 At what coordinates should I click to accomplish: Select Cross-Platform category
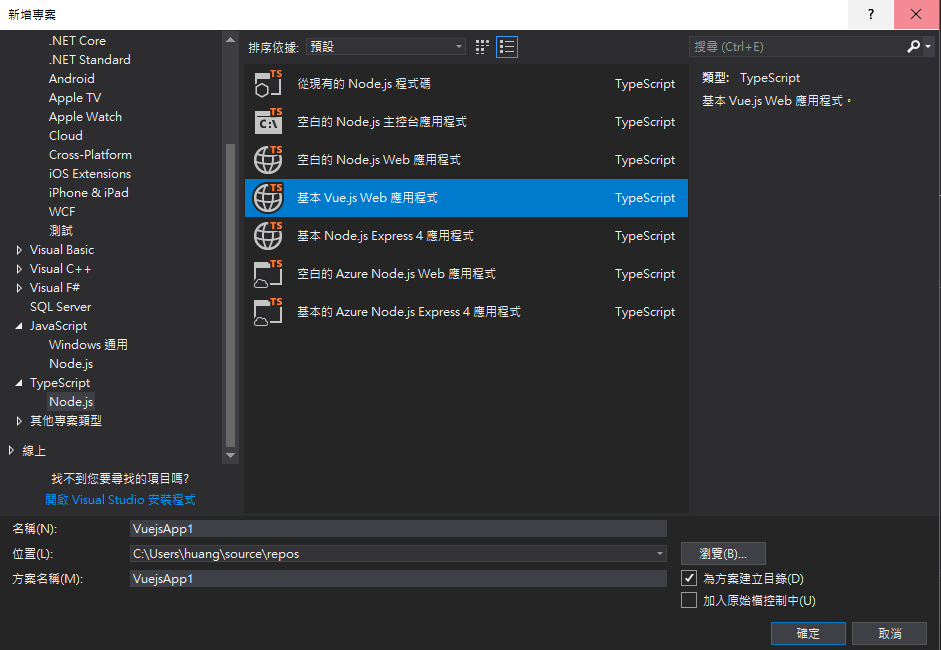tap(91, 155)
